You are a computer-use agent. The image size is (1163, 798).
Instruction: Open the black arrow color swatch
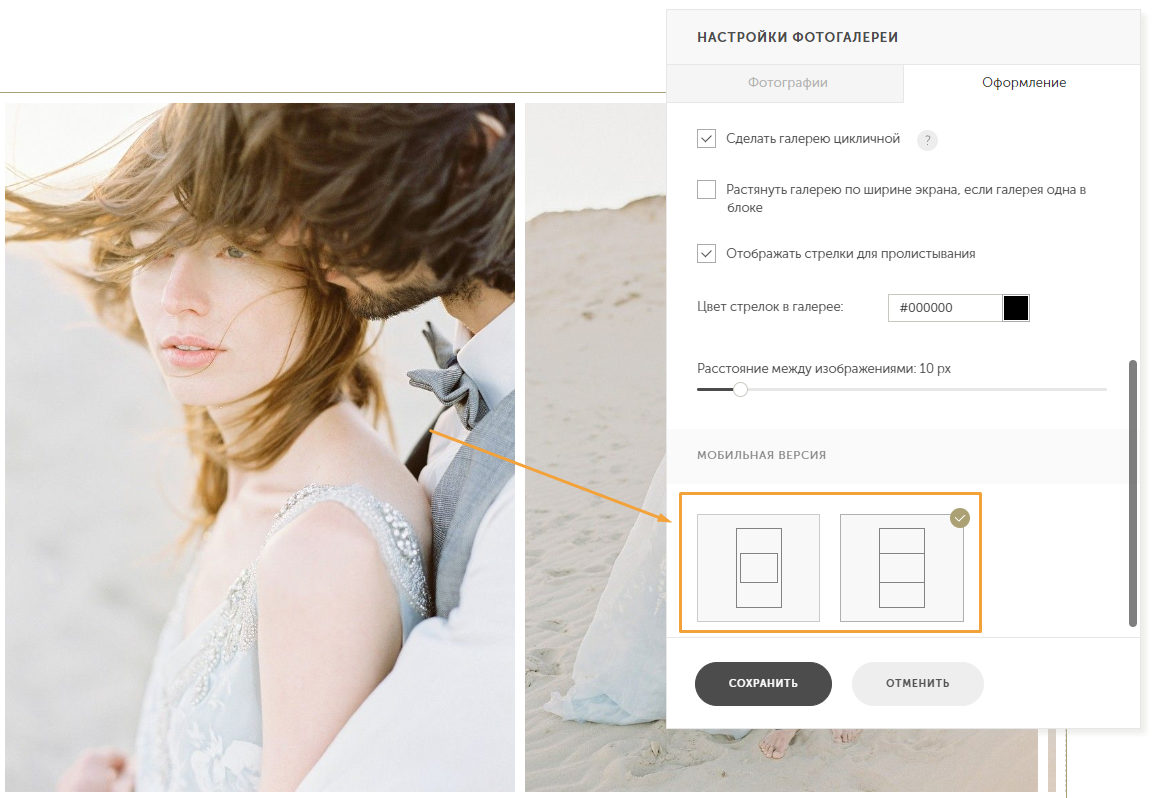1015,308
